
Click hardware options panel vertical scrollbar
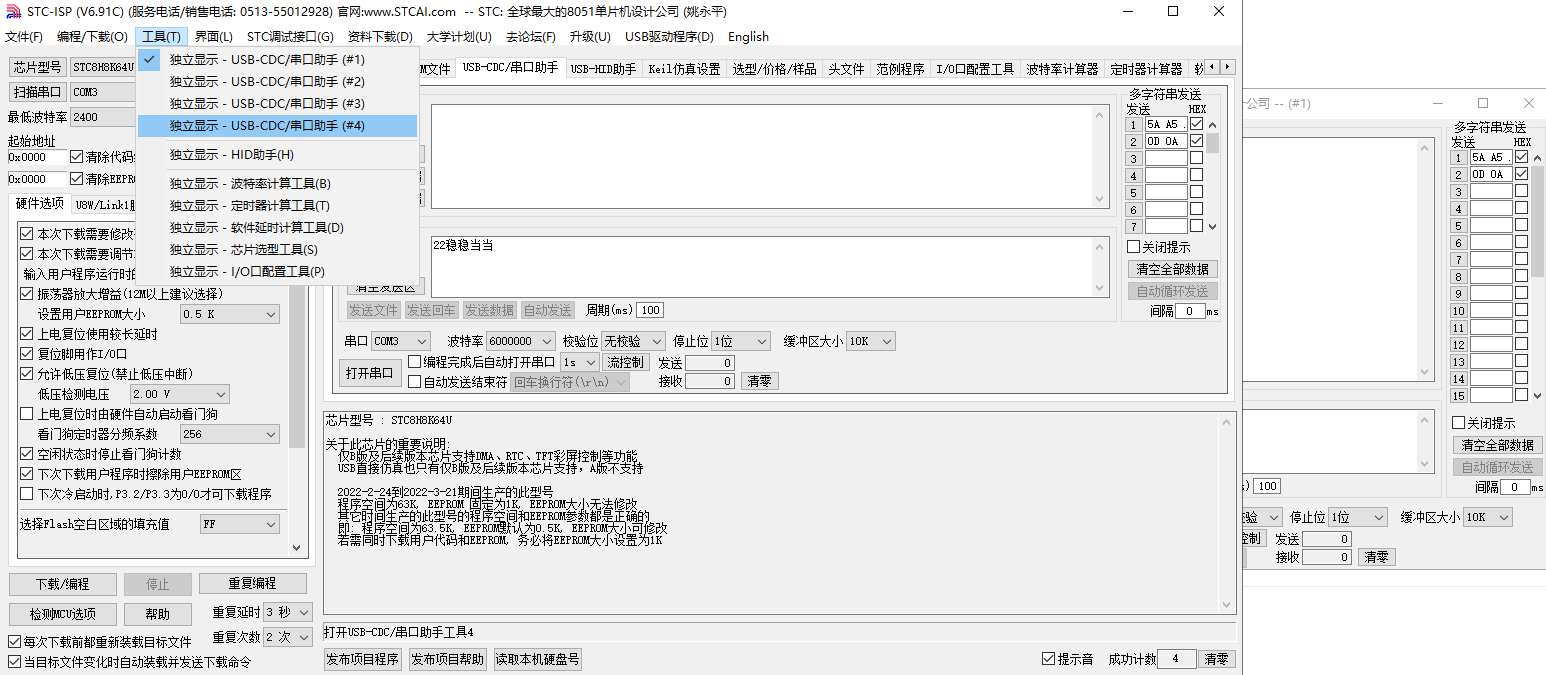(x=296, y=390)
